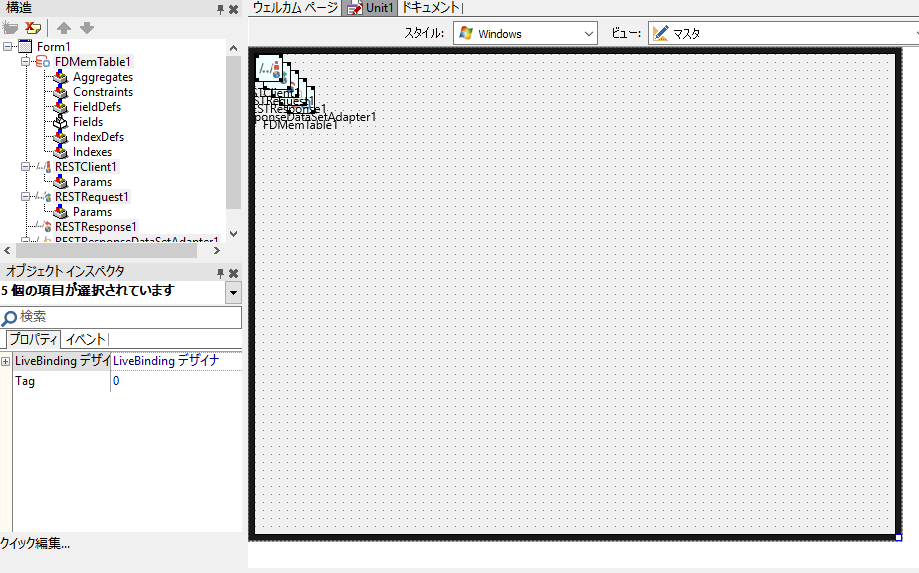Open the selected items dropdown in Object Inspector
919x573 pixels.
click(233, 292)
